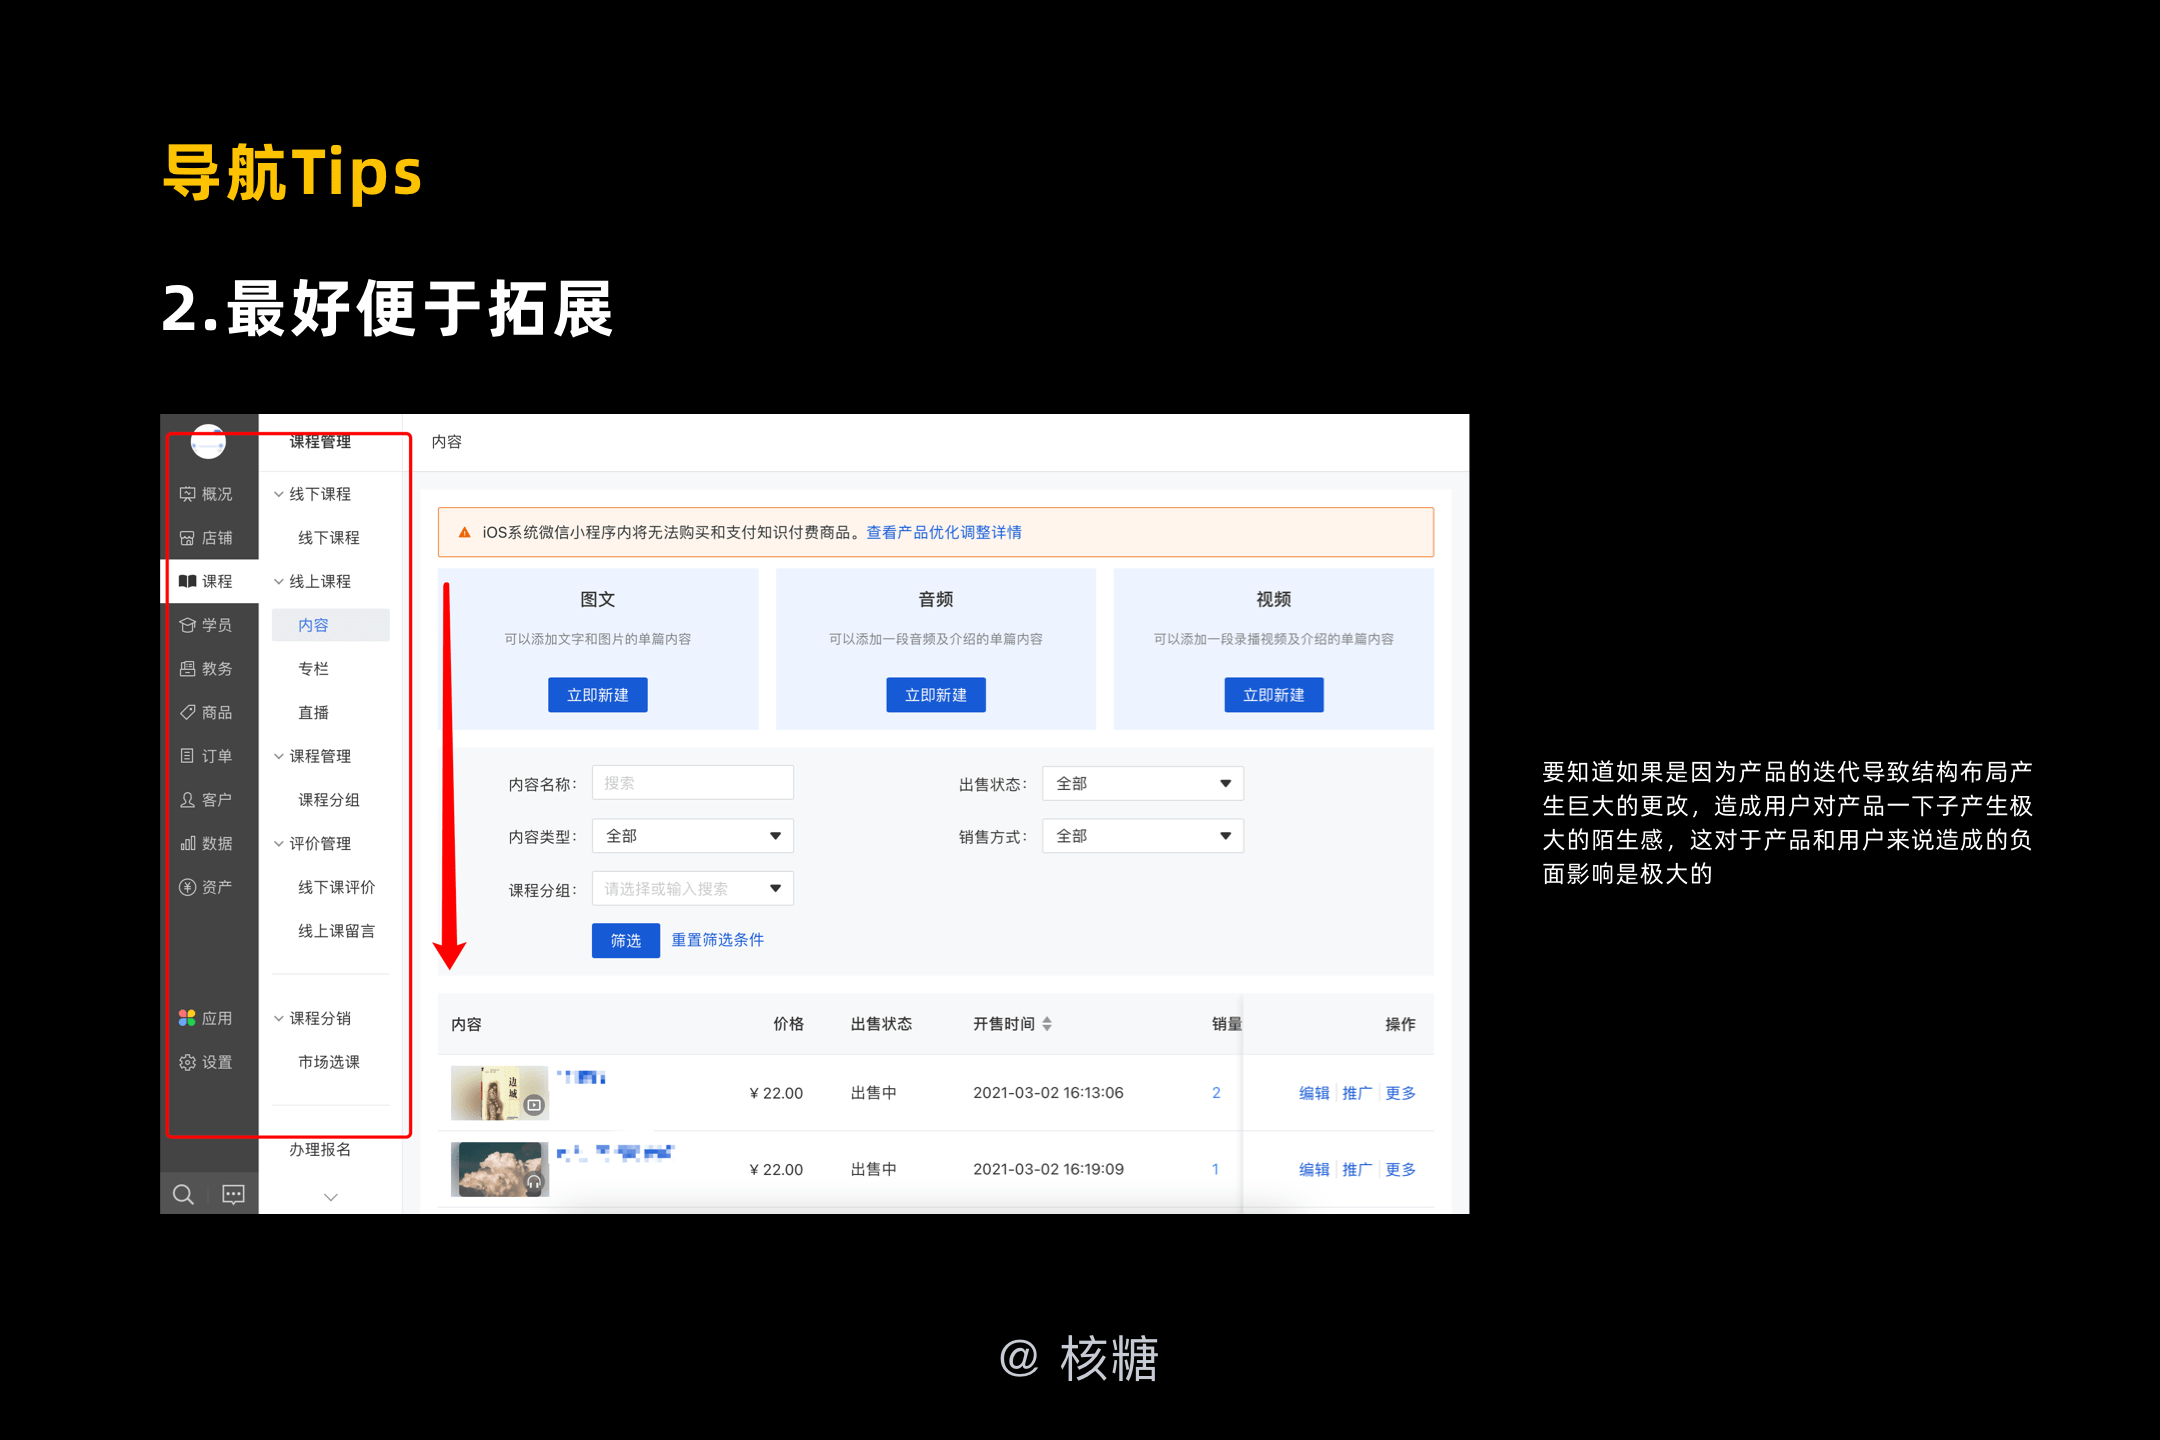Select the 直播 submenu item
2160x1440 pixels.
(x=314, y=712)
